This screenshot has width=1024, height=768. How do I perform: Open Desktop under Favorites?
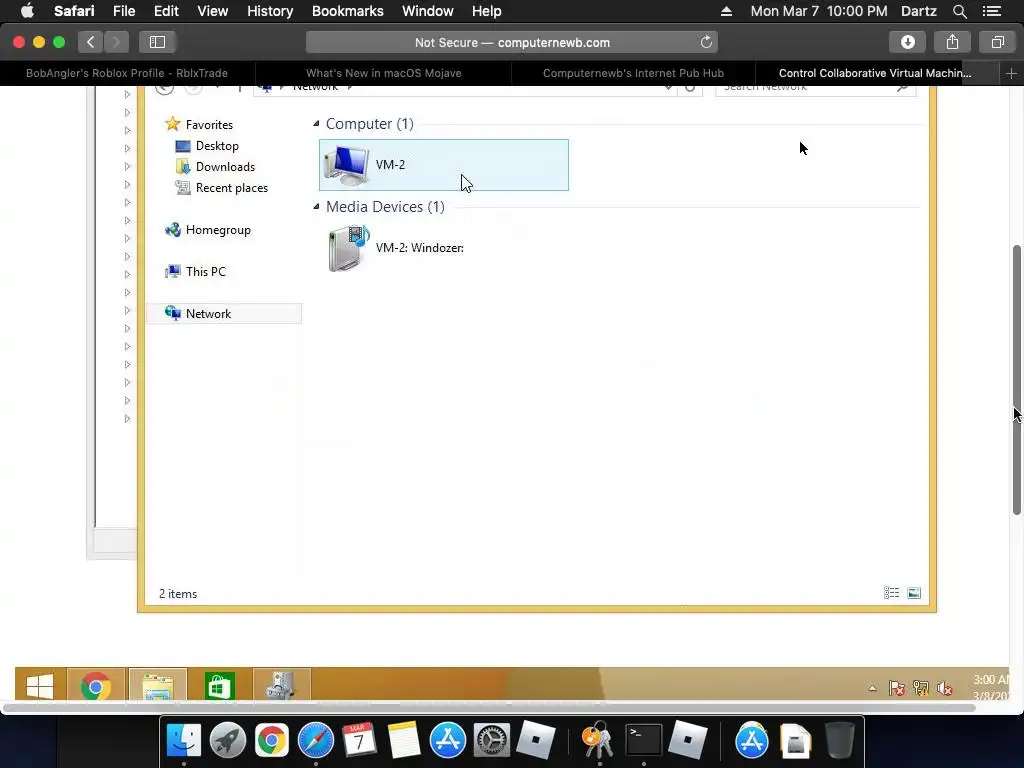[x=207, y=146]
